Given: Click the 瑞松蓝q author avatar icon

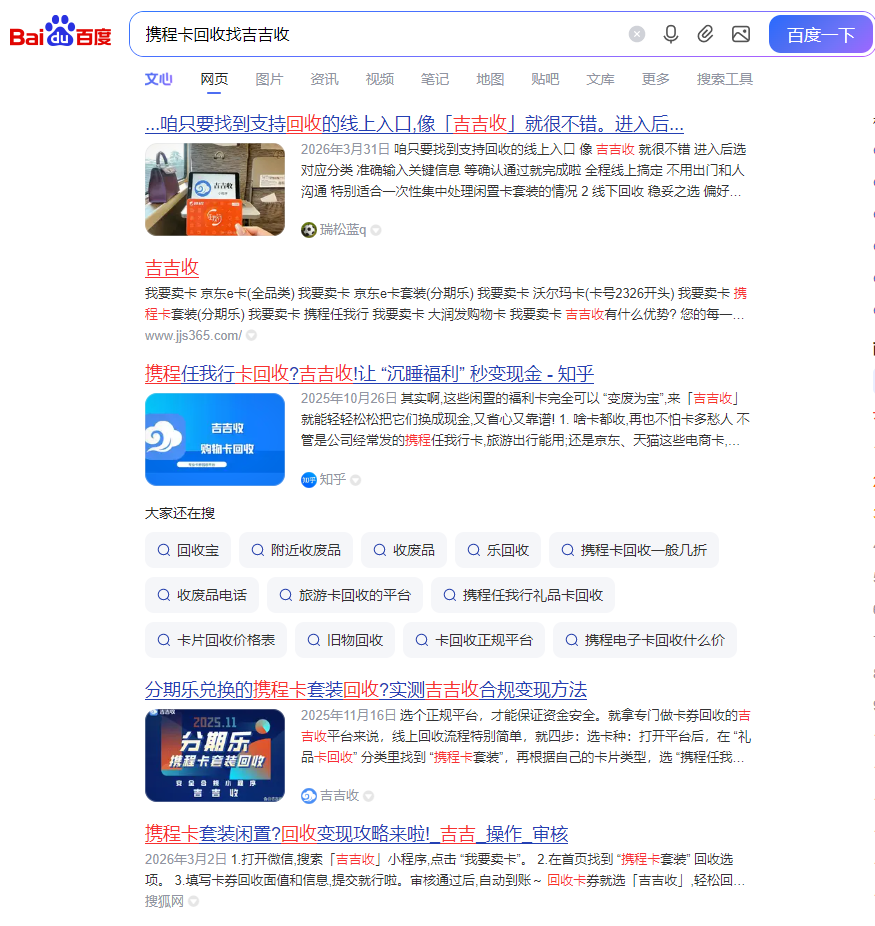Looking at the screenshot, I should pos(308,229).
